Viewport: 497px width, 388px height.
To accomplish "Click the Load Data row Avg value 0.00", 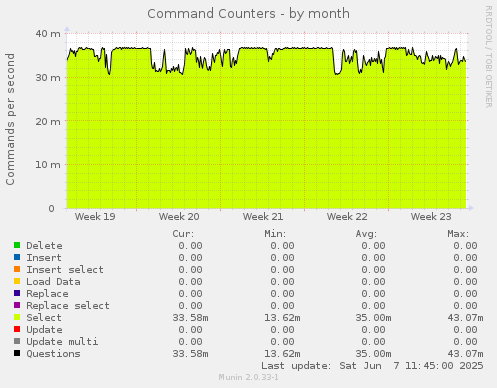I will click(373, 282).
